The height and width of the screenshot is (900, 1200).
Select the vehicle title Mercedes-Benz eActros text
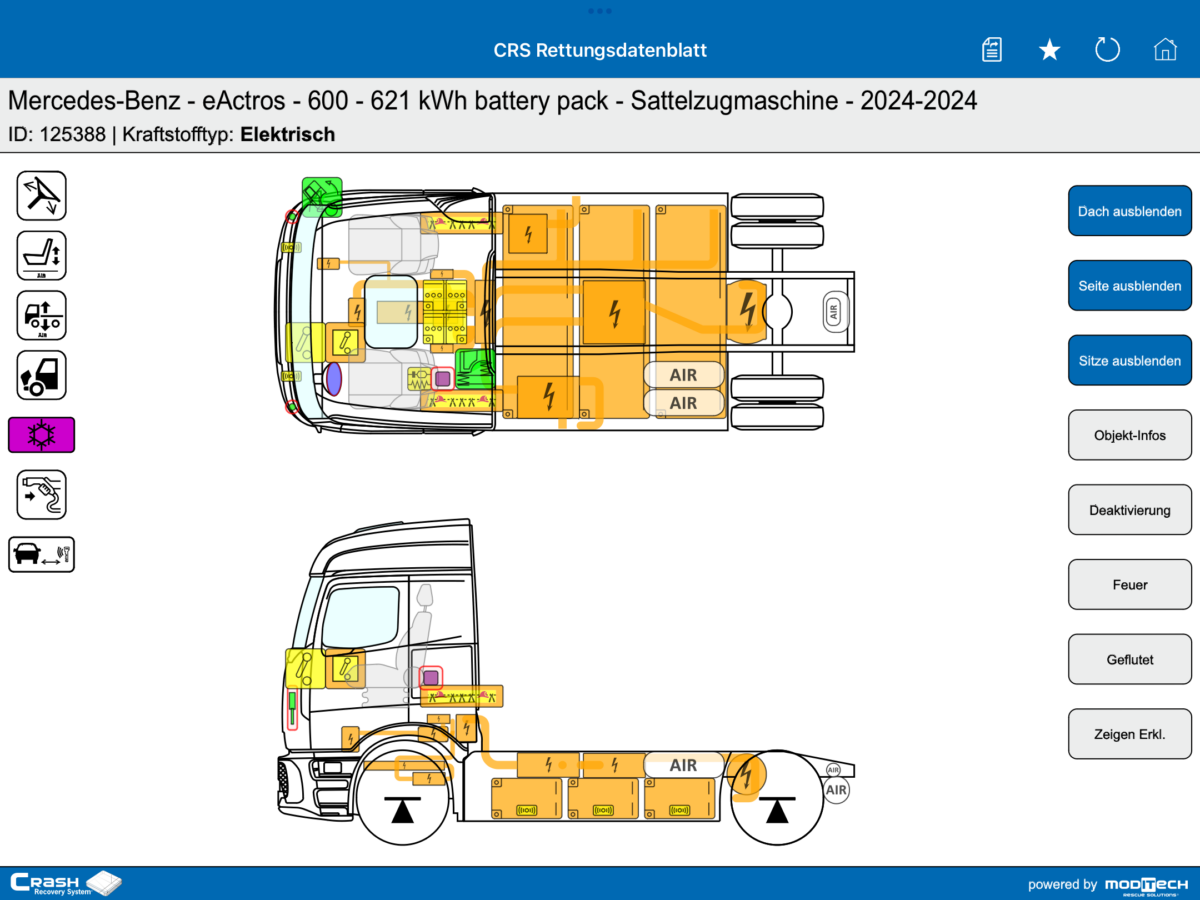(x=493, y=101)
